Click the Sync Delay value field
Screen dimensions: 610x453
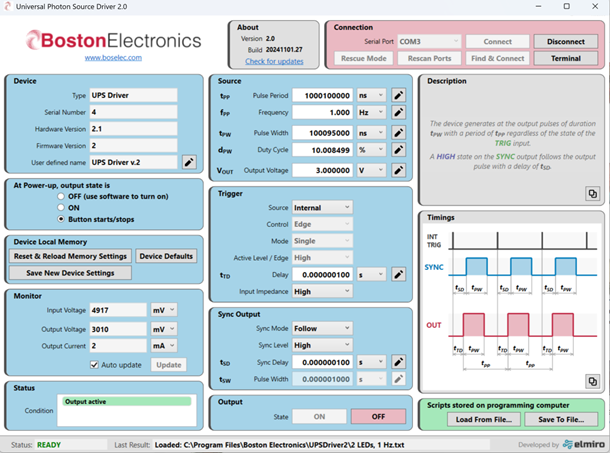pyautogui.click(x=323, y=362)
